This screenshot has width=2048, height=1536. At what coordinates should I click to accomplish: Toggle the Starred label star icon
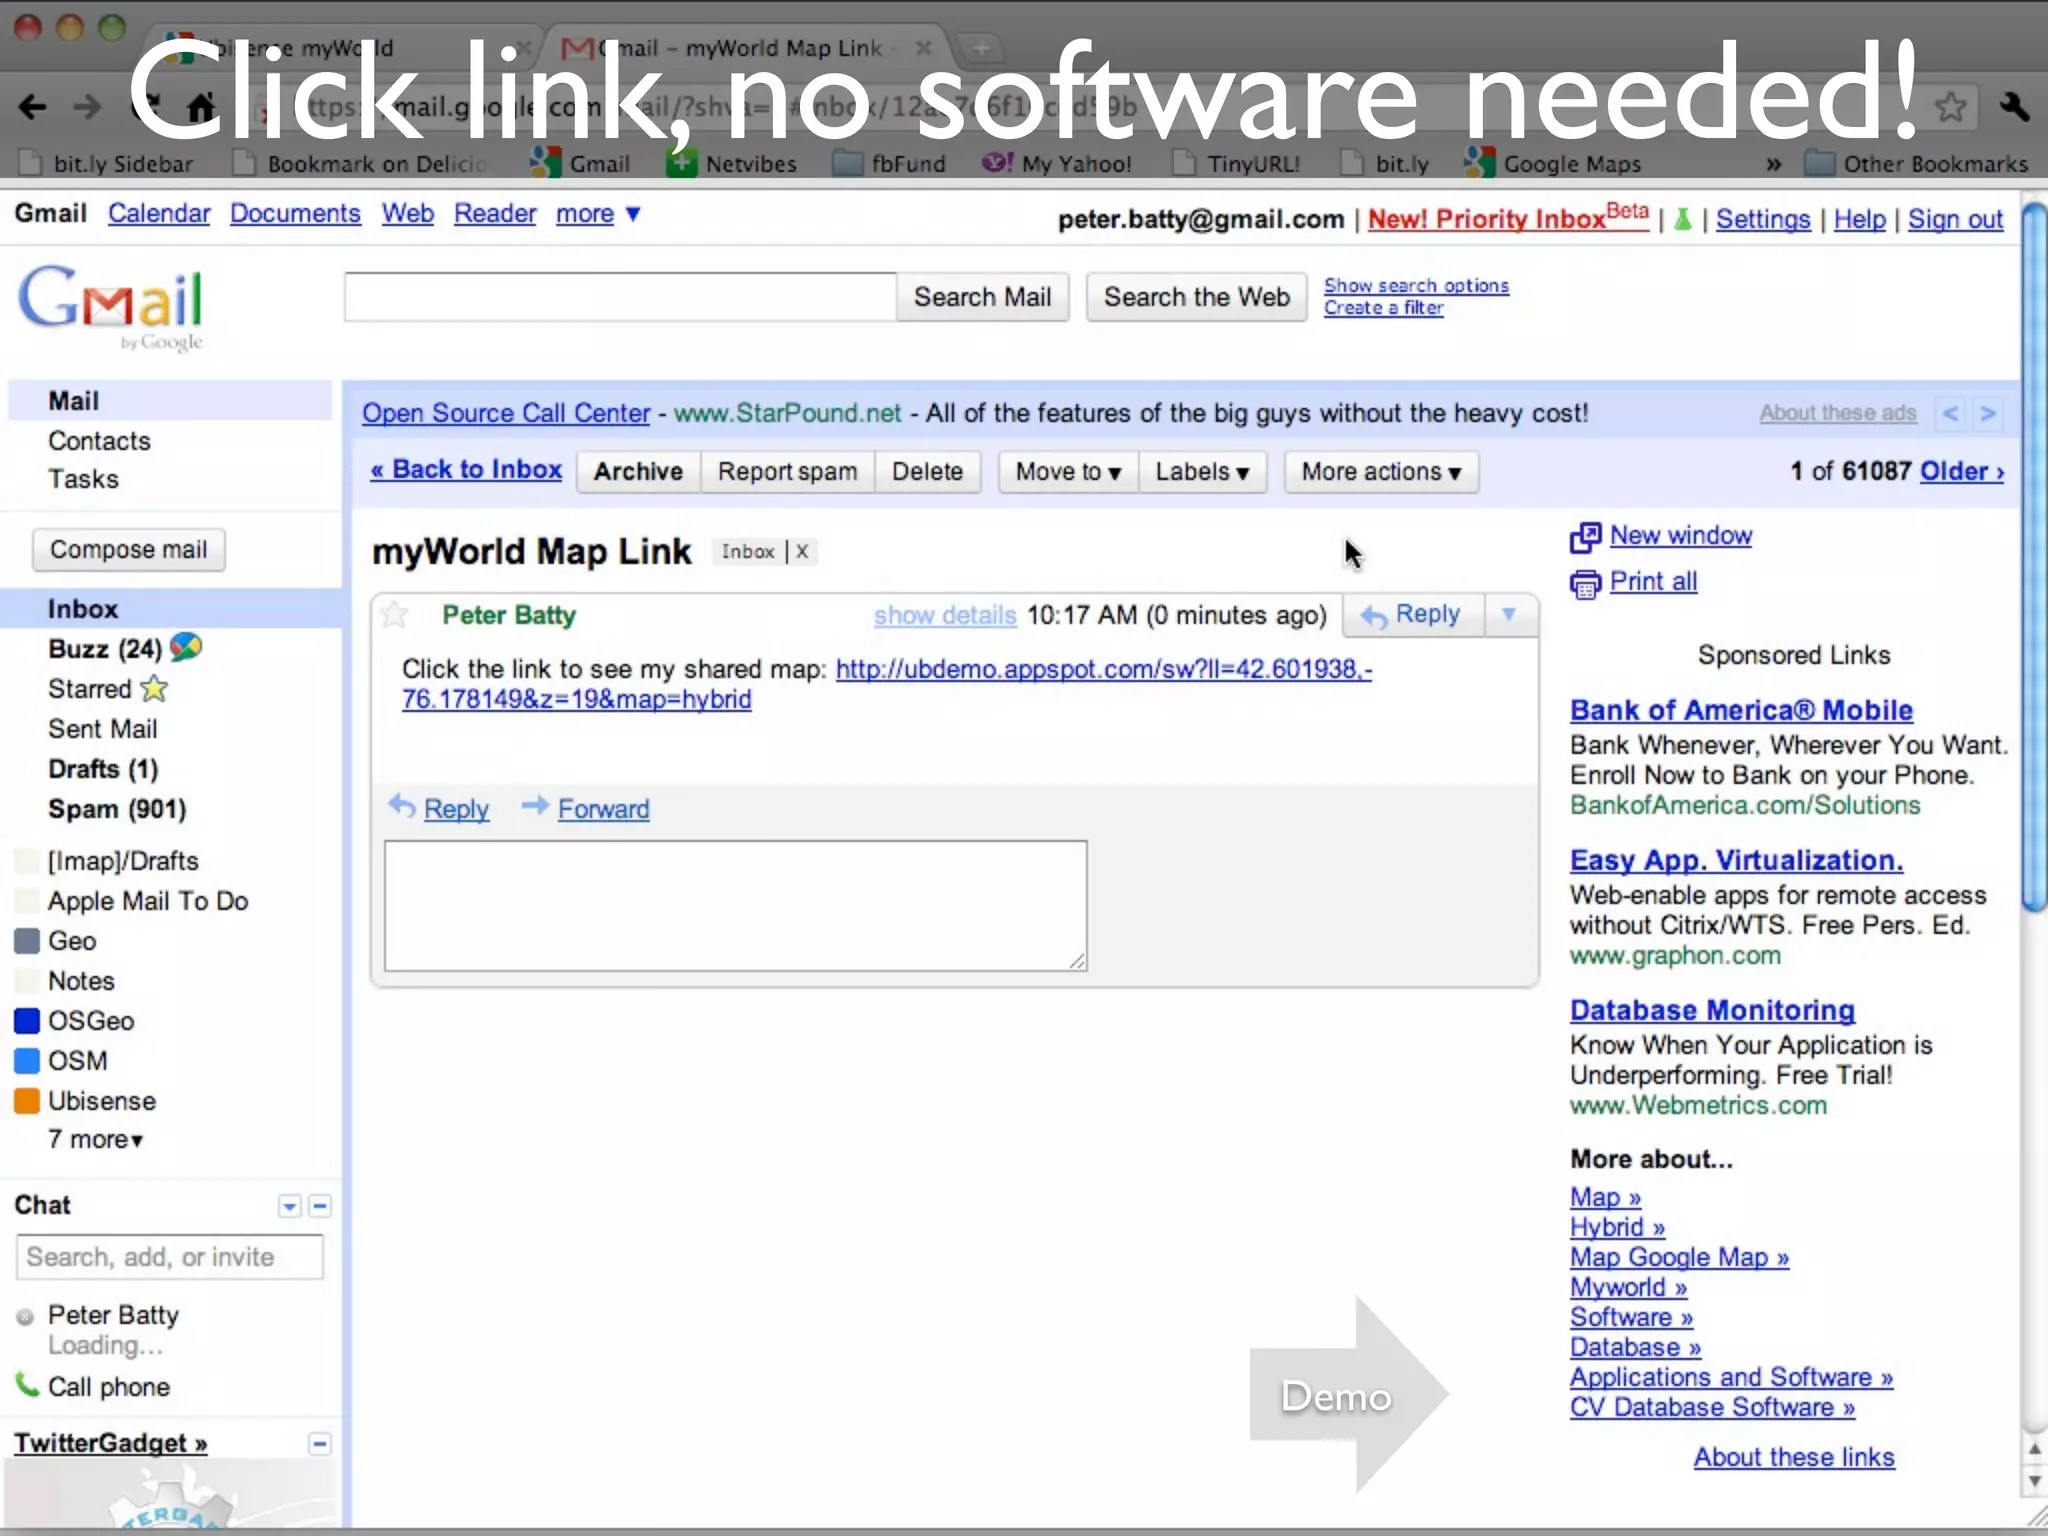pyautogui.click(x=155, y=688)
